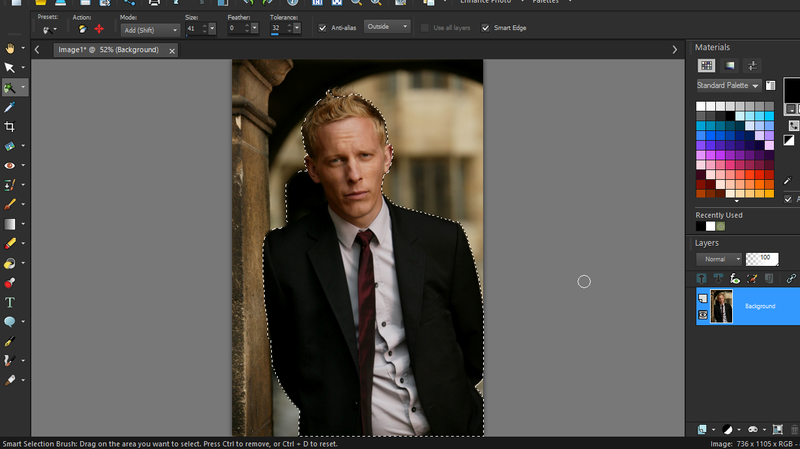800x449 pixels.
Task: Open the Palettes menu
Action: click(x=545, y=2)
